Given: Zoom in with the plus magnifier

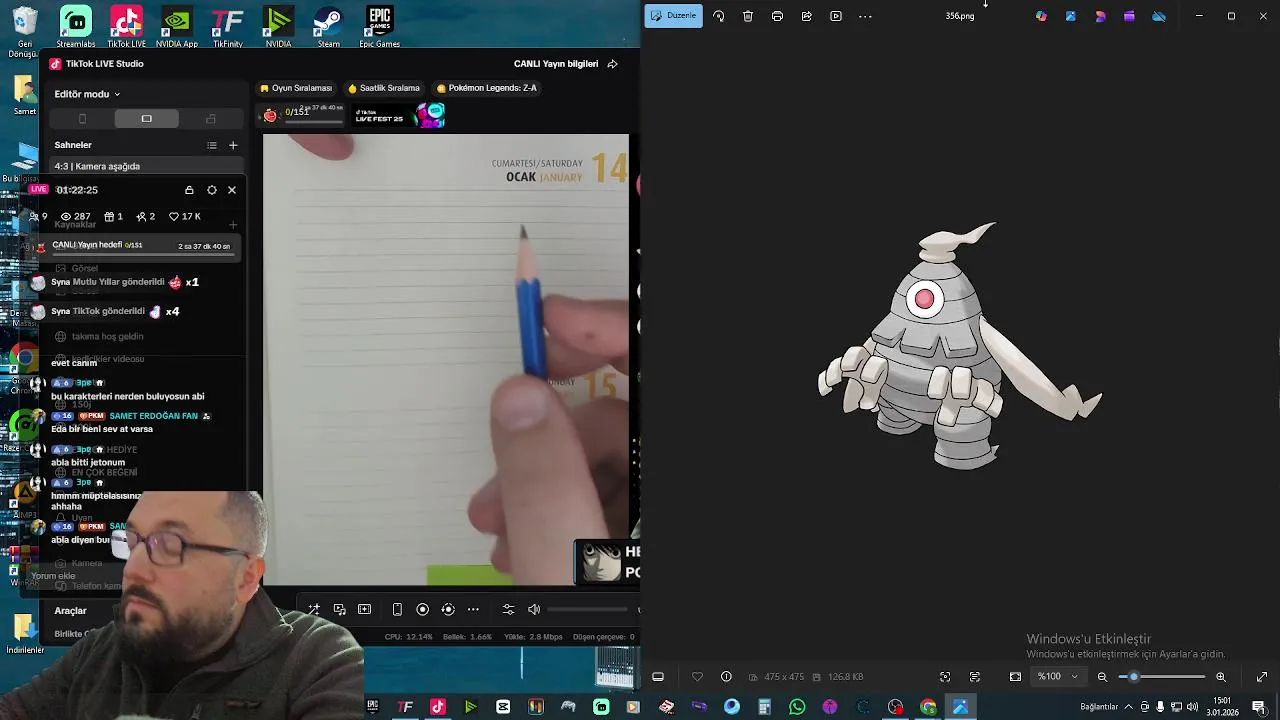Looking at the screenshot, I should [1221, 677].
